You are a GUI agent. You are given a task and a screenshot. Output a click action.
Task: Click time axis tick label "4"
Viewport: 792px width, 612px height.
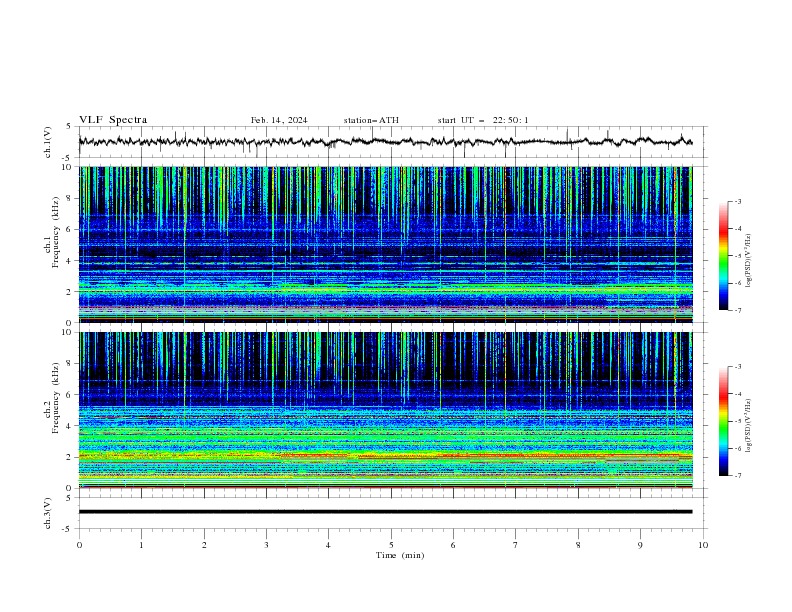328,545
